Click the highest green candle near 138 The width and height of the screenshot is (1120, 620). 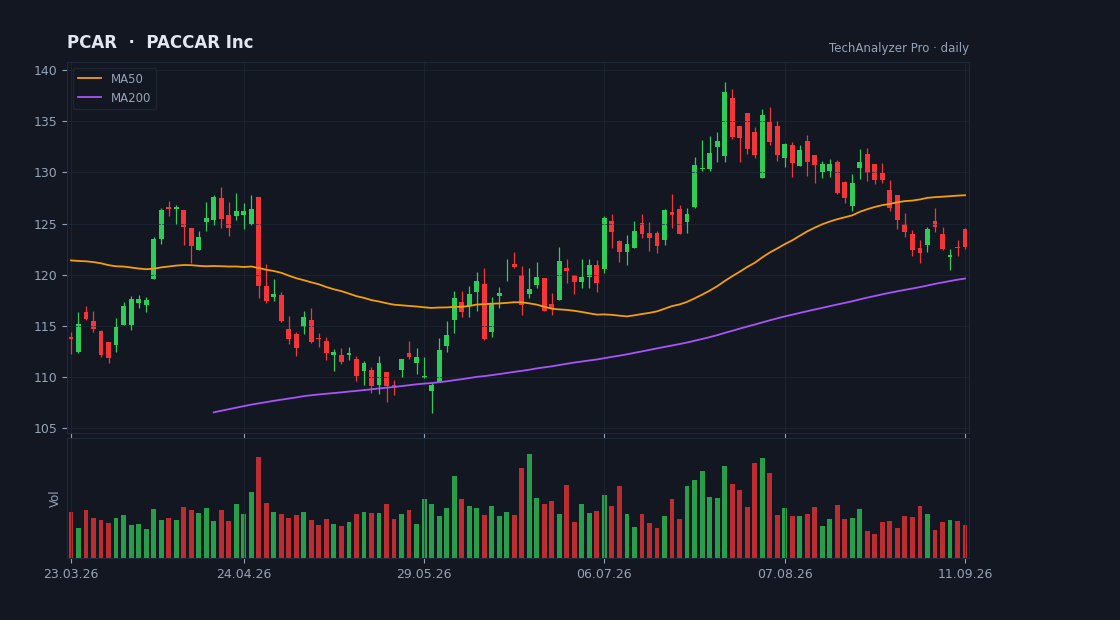pos(724,124)
